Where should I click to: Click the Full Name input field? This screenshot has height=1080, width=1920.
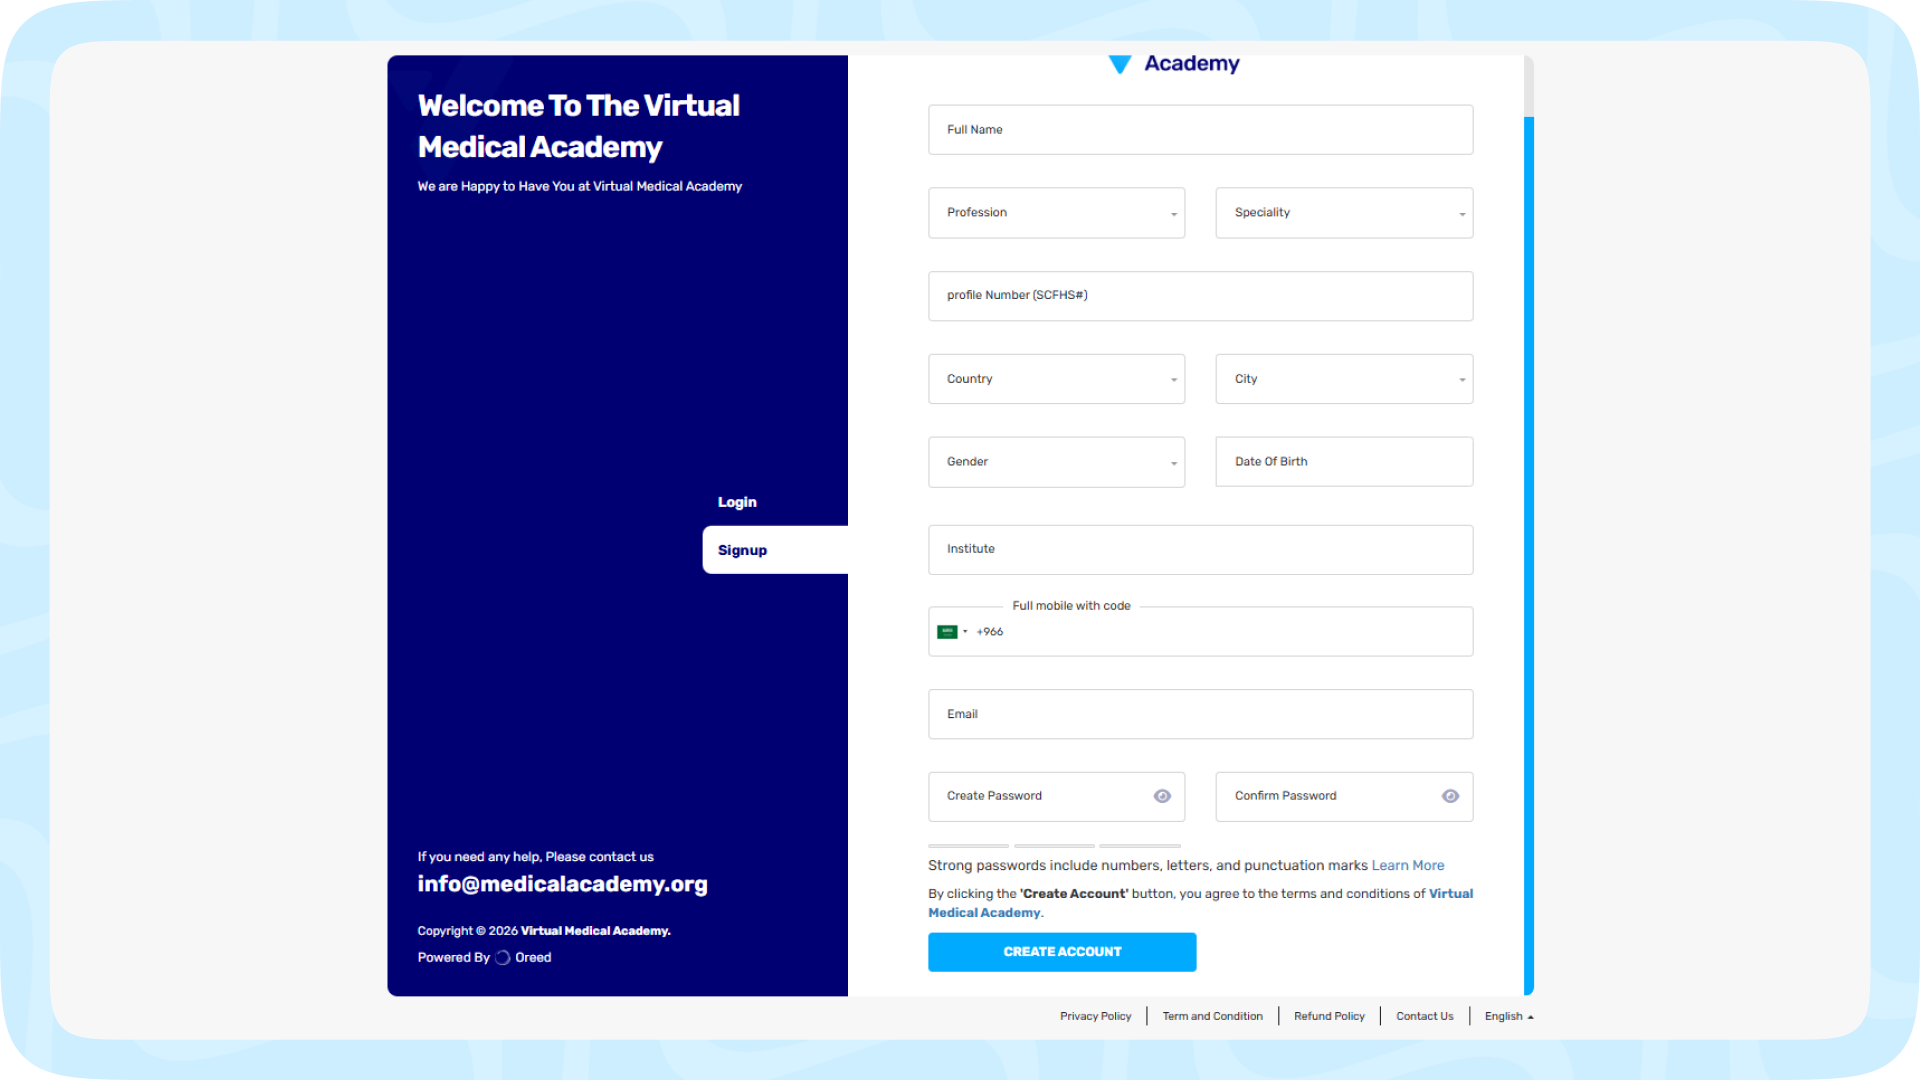click(1200, 130)
